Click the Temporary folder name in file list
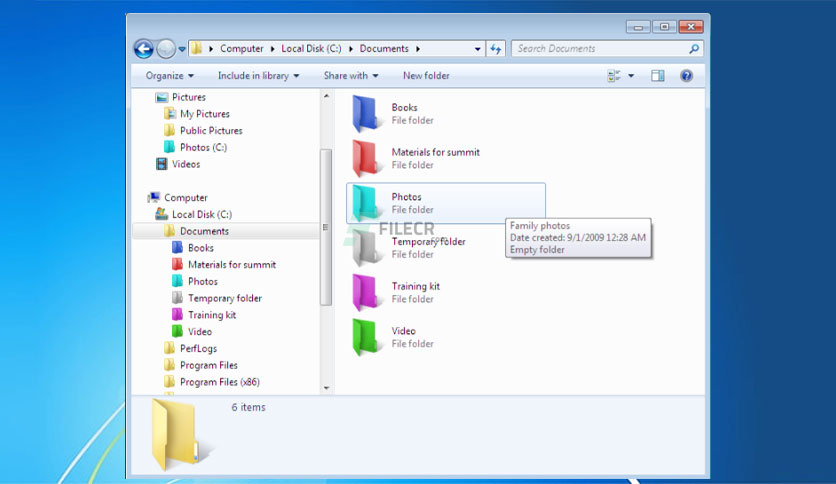This screenshot has width=836, height=484. pyautogui.click(x=428, y=241)
